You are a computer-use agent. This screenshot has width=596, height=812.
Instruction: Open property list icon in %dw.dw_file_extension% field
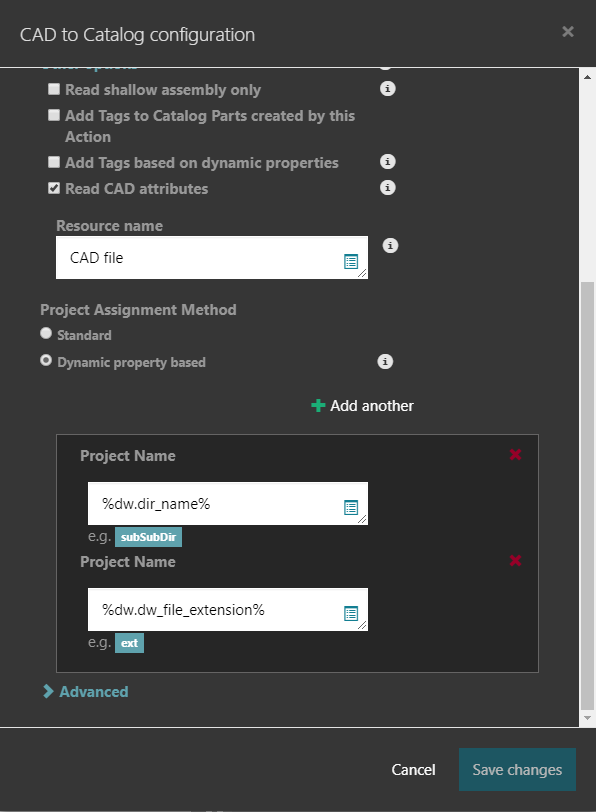click(351, 614)
